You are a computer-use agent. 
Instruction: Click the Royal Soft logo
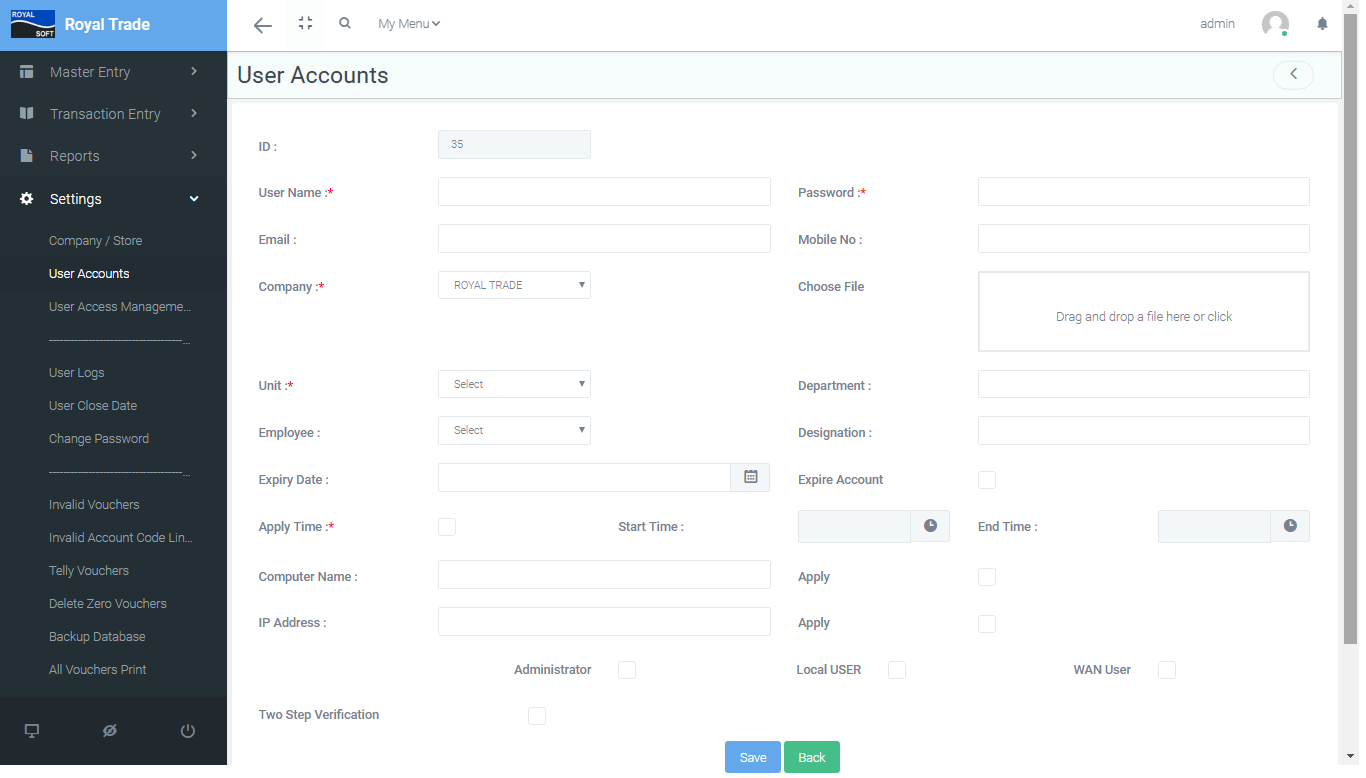32,24
